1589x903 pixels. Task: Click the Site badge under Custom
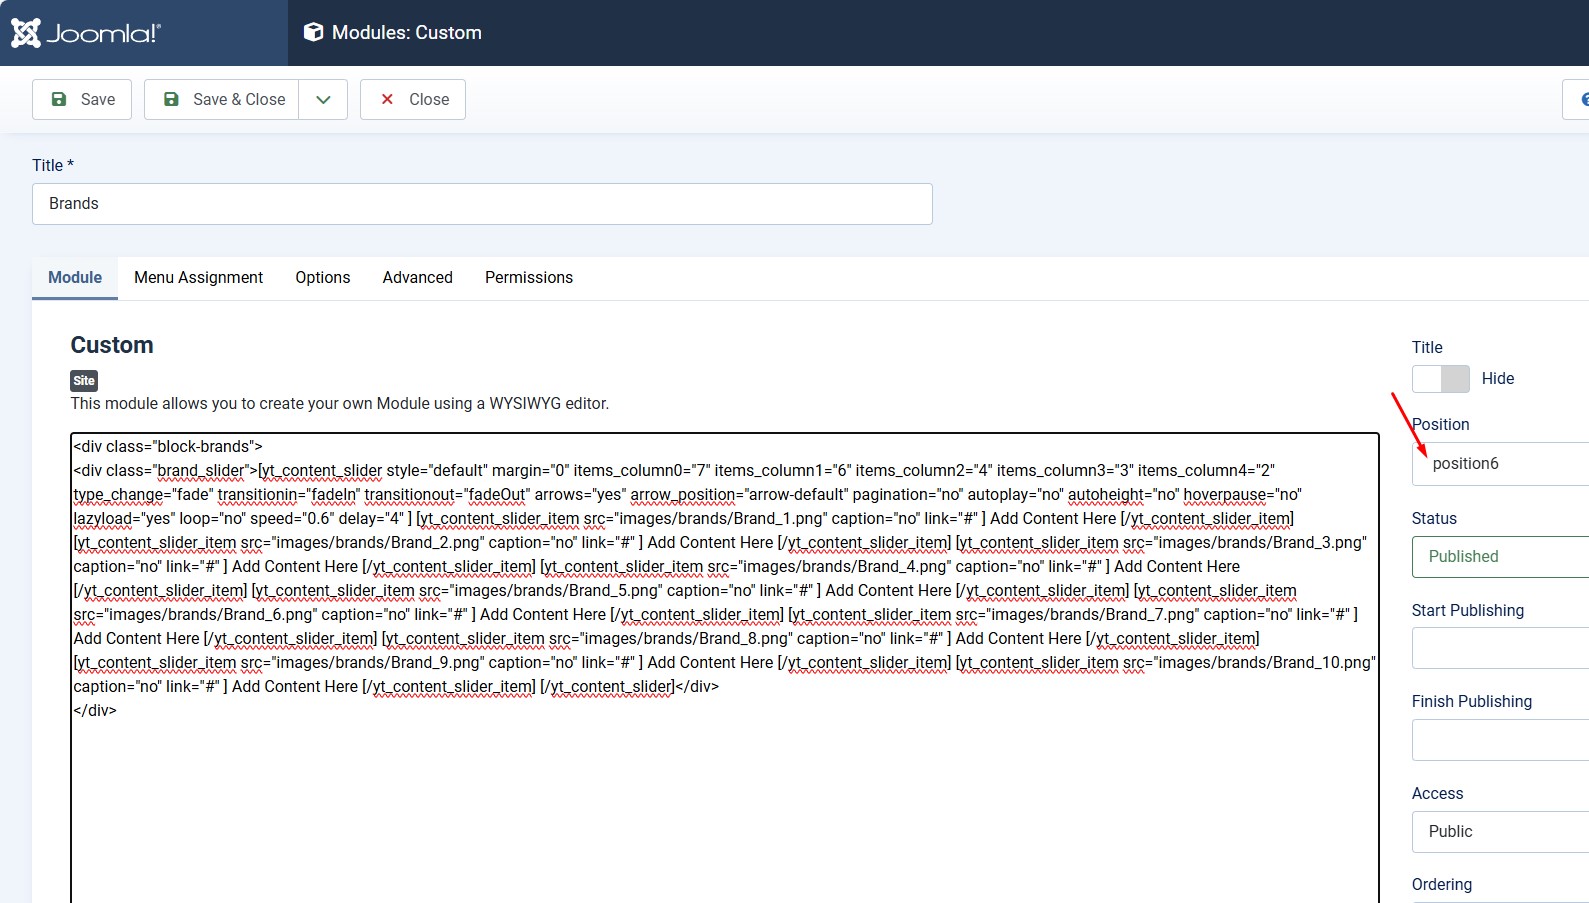click(84, 380)
